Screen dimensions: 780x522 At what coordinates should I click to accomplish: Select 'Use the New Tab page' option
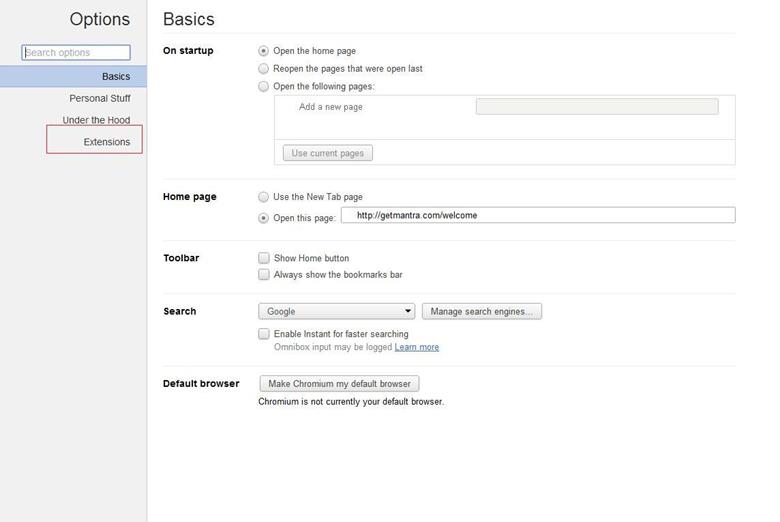[x=264, y=197]
